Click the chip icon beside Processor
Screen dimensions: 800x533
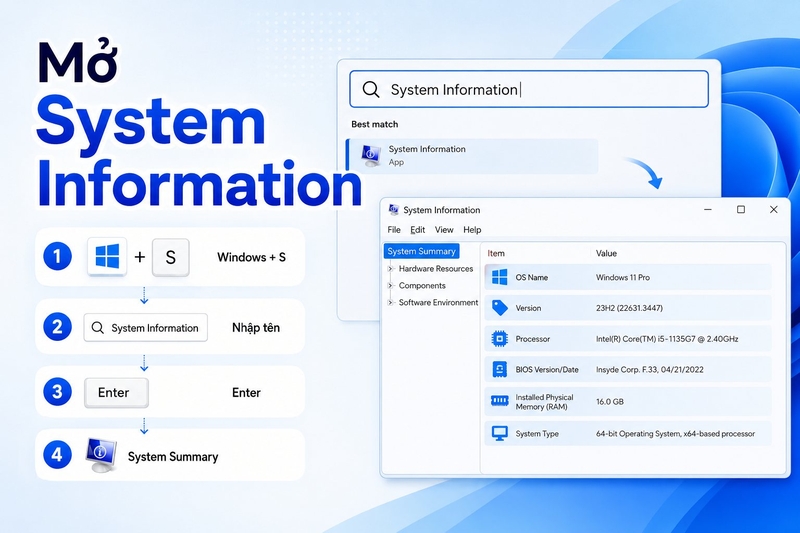[x=499, y=339]
